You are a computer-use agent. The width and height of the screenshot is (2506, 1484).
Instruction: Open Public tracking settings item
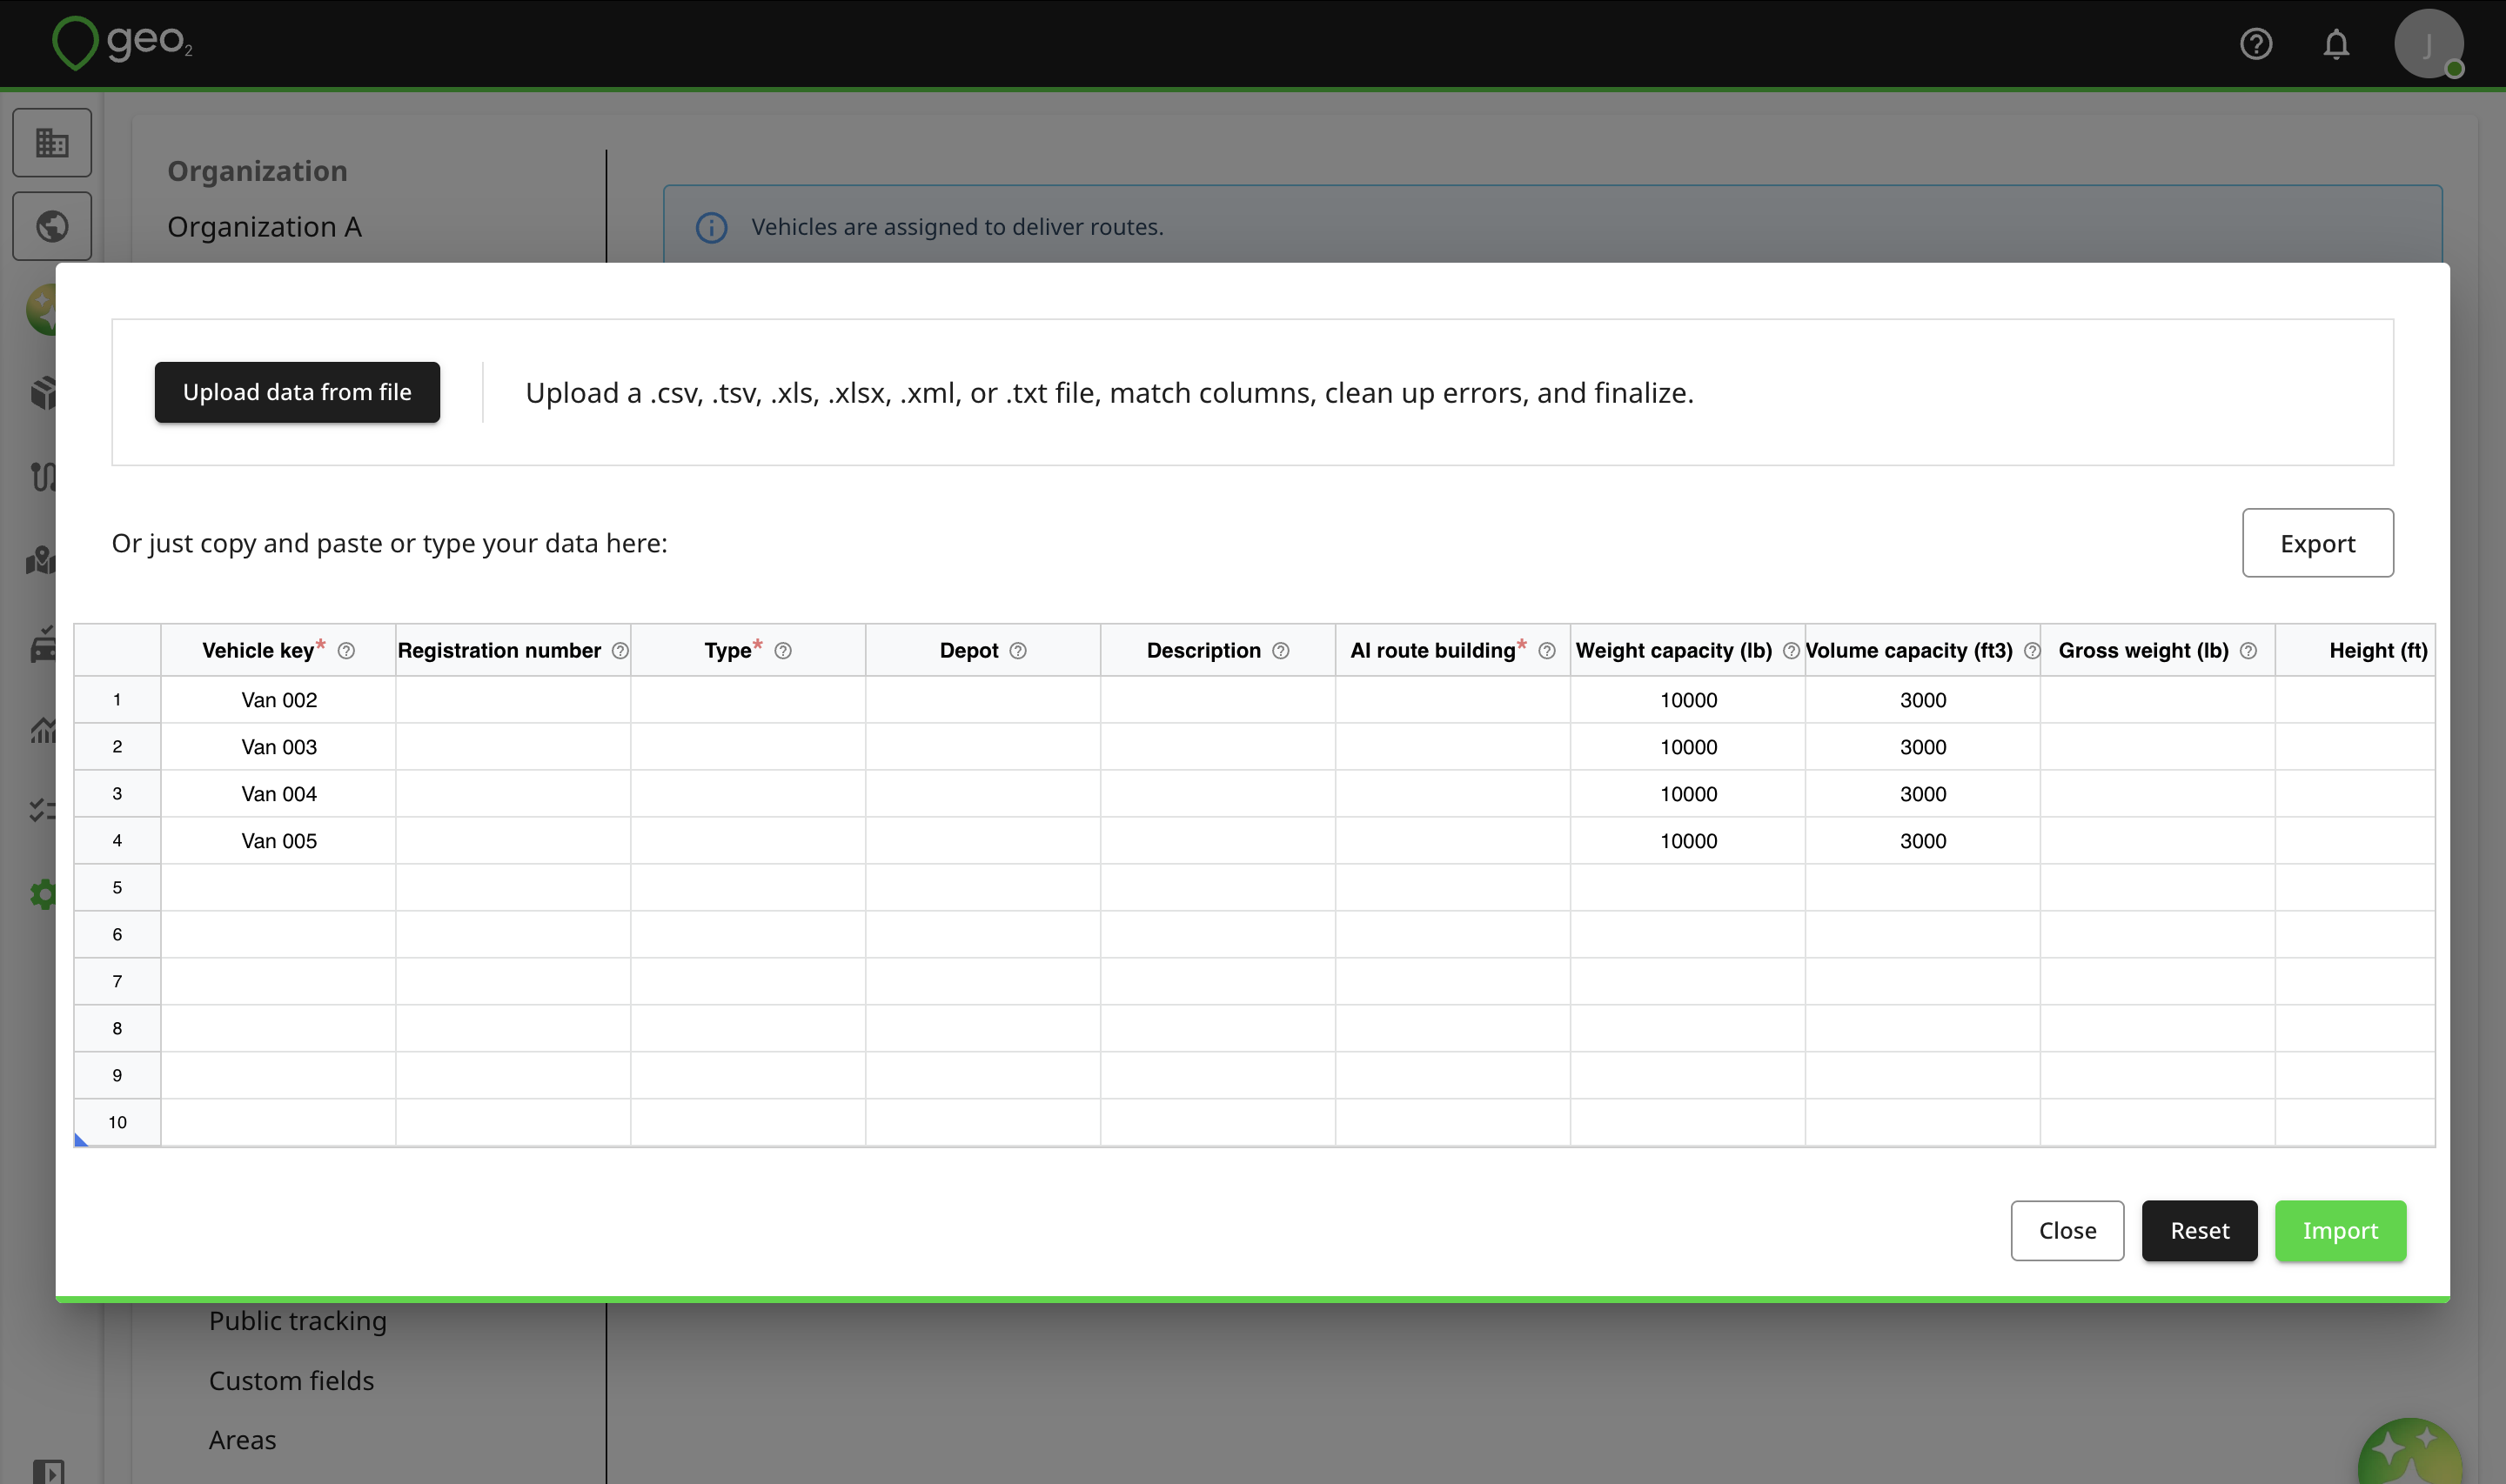point(298,1321)
